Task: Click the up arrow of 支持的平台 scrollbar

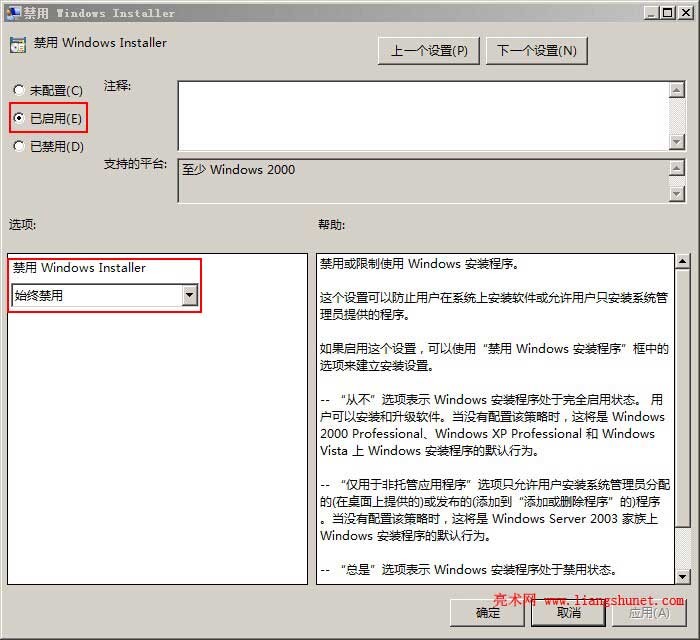Action: point(677,168)
